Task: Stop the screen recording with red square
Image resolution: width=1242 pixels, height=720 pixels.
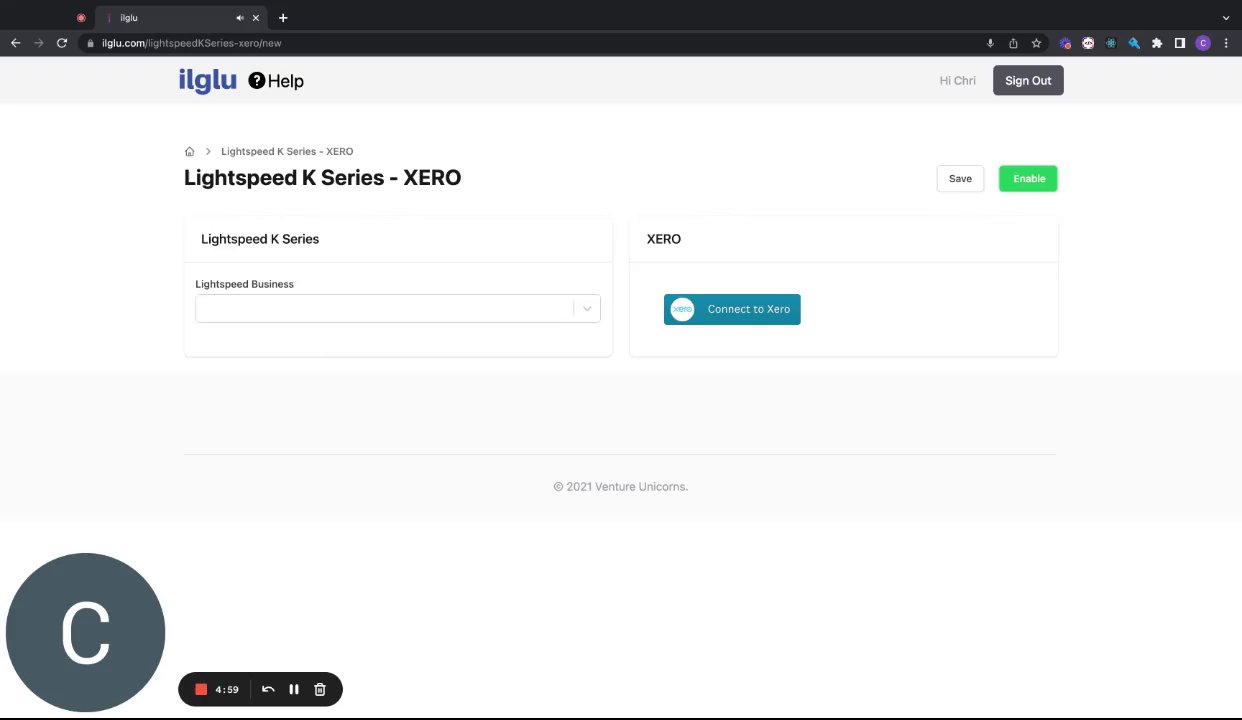Action: pyautogui.click(x=201, y=689)
